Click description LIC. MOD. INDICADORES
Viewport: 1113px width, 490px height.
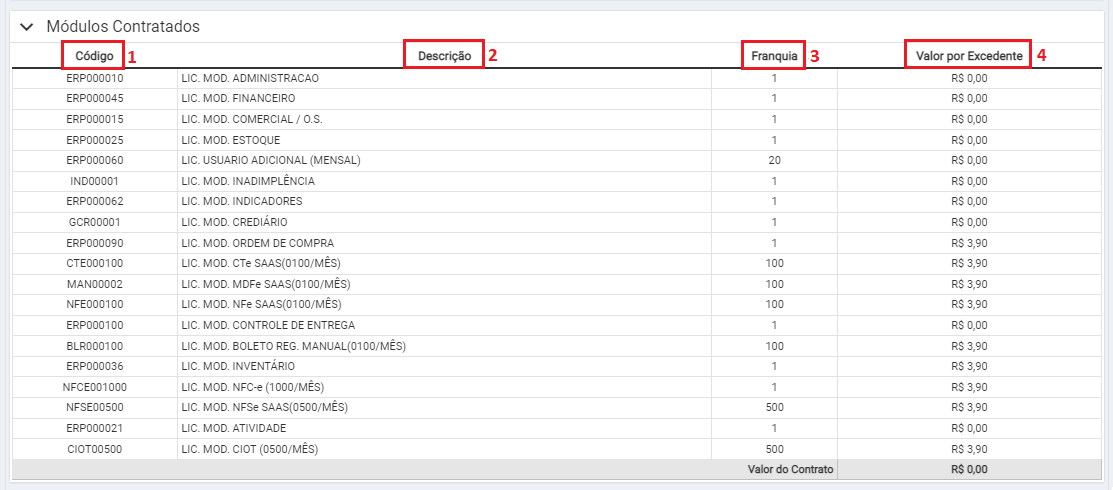242,201
